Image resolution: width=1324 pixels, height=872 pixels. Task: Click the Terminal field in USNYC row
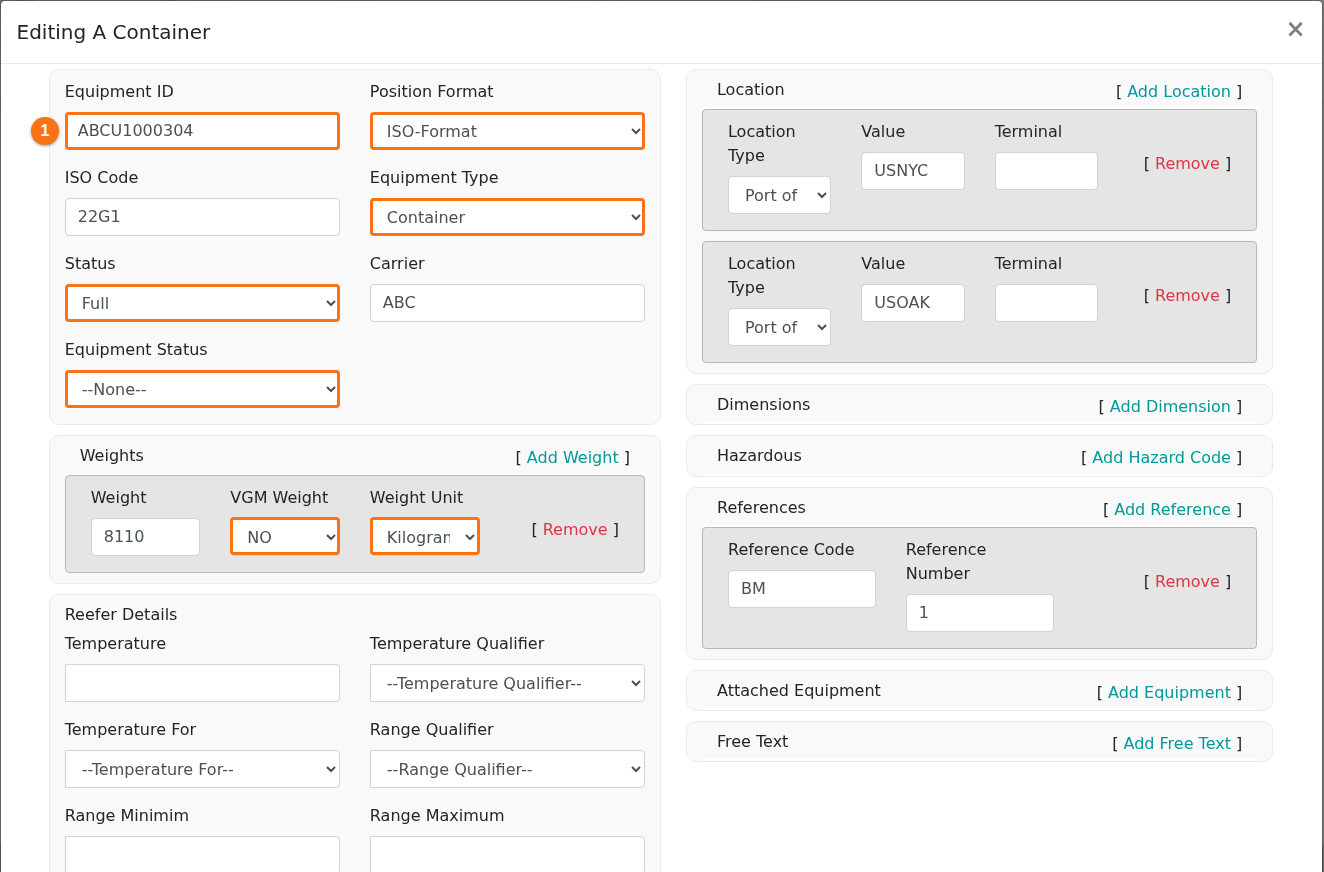(x=1046, y=171)
